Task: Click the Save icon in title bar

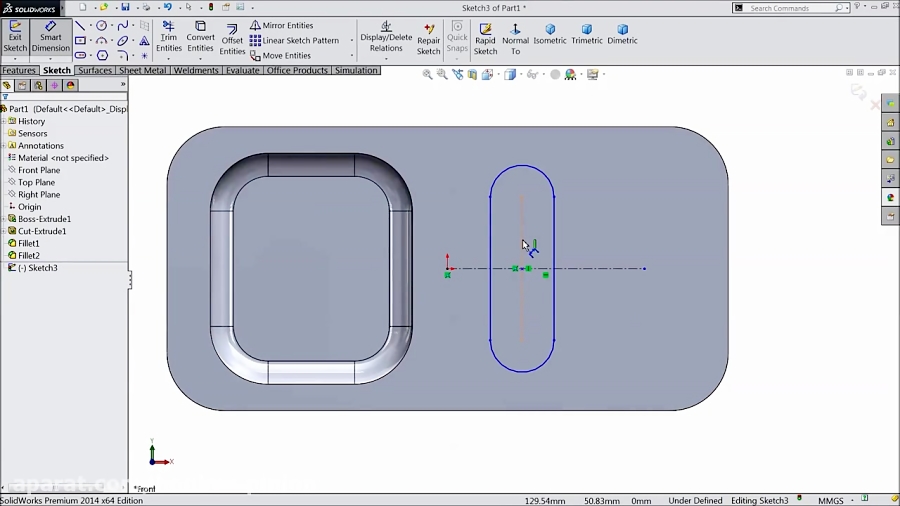Action: click(x=125, y=7)
